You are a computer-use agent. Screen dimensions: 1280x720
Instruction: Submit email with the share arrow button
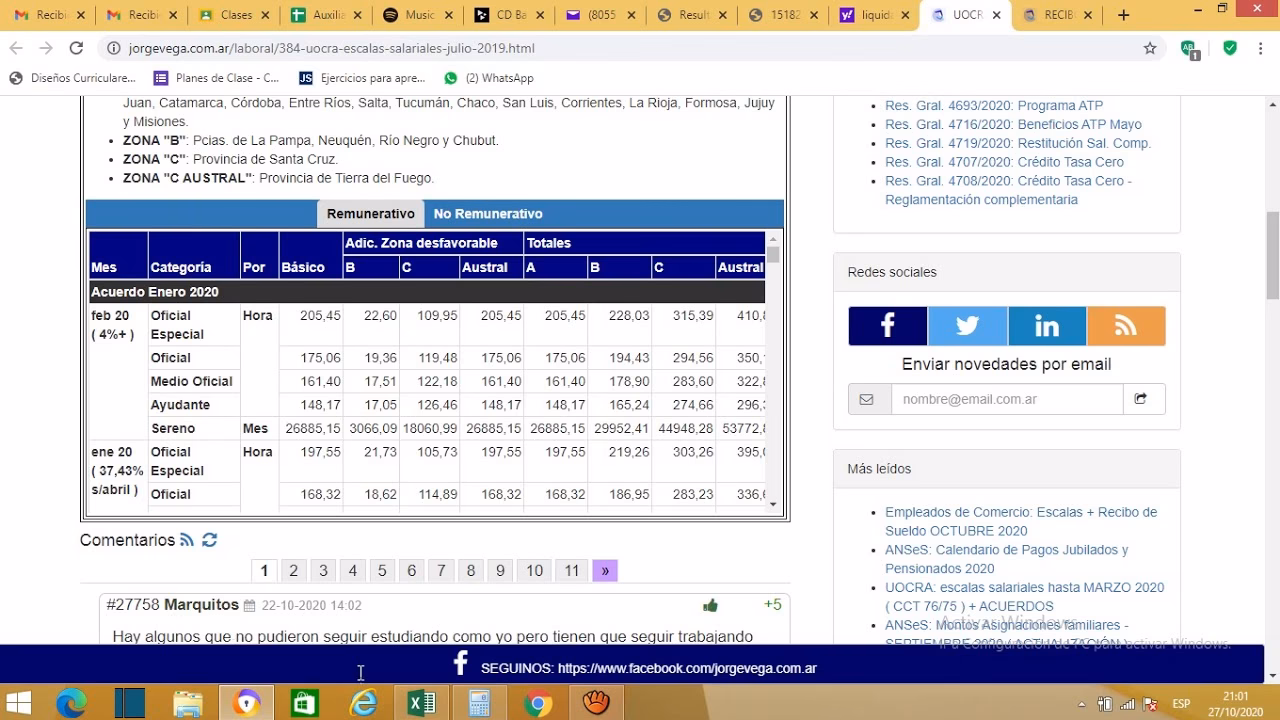click(1141, 399)
